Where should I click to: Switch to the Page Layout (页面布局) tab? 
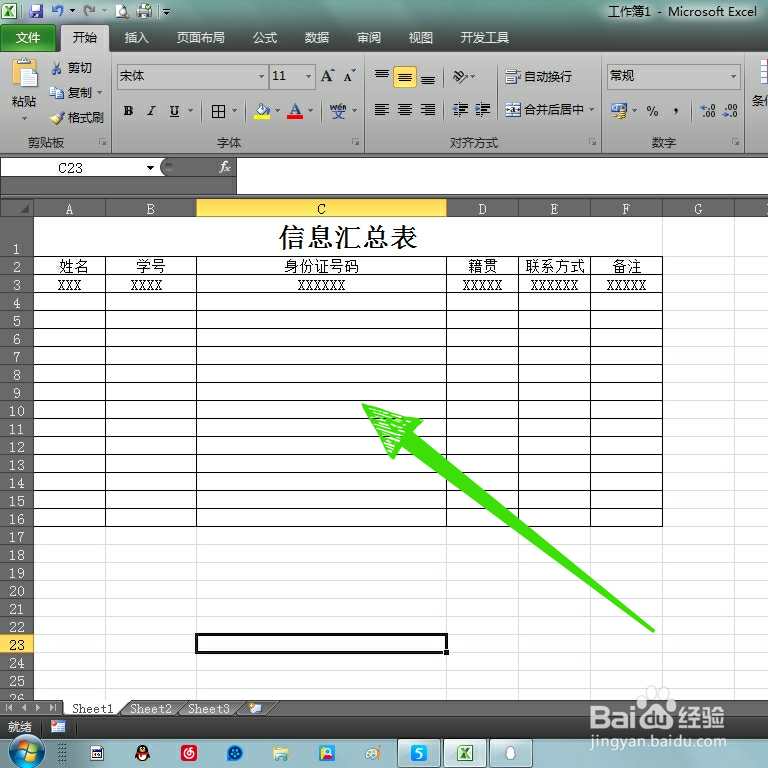click(201, 38)
